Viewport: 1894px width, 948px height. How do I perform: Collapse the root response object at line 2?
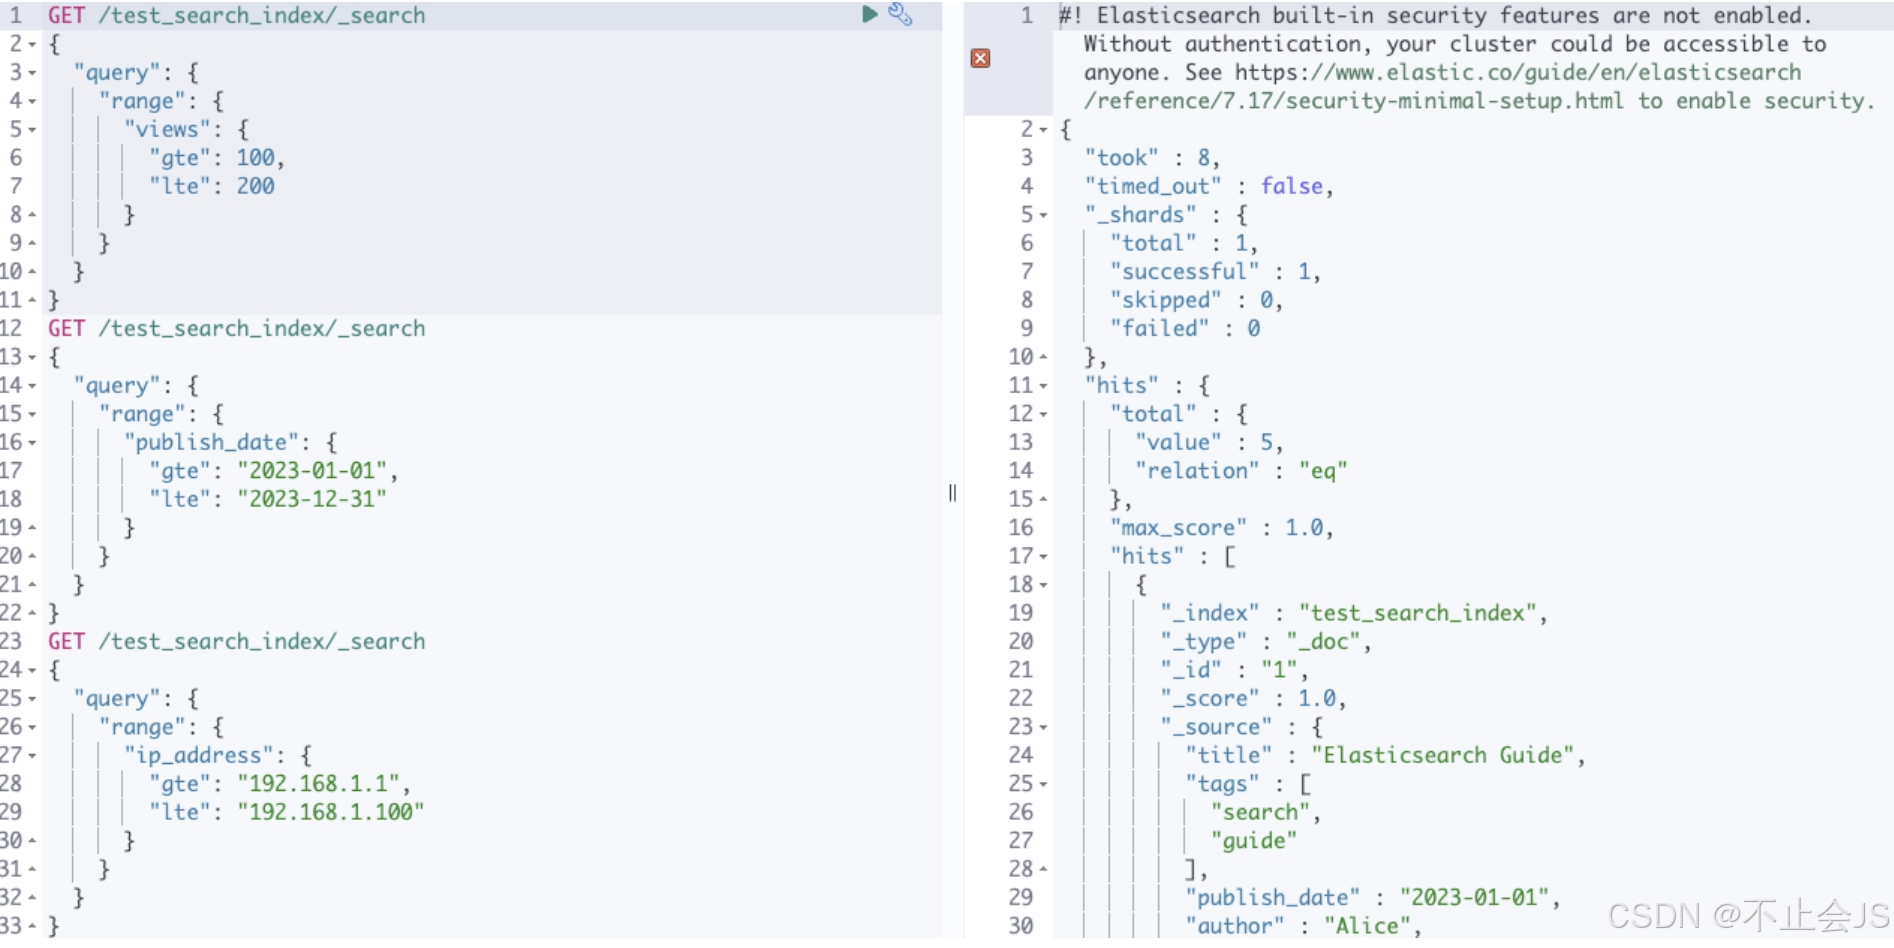point(1044,129)
